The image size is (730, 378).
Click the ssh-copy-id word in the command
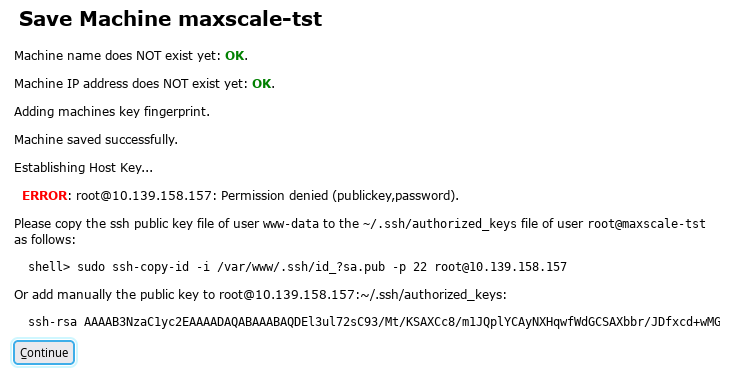tap(150, 267)
